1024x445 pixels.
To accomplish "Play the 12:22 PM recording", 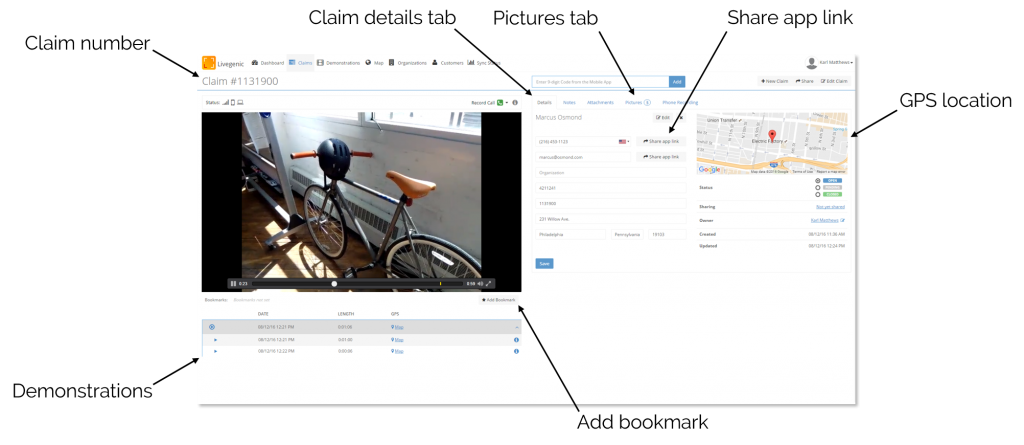I will click(215, 351).
